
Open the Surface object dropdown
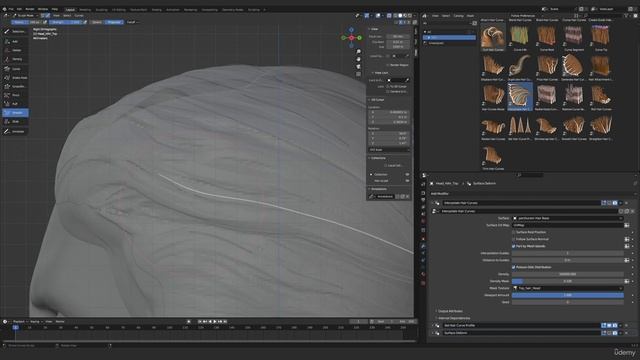(x=568, y=218)
